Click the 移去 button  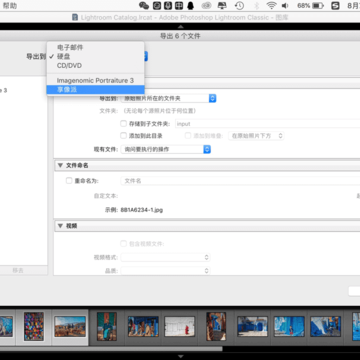[18, 270]
